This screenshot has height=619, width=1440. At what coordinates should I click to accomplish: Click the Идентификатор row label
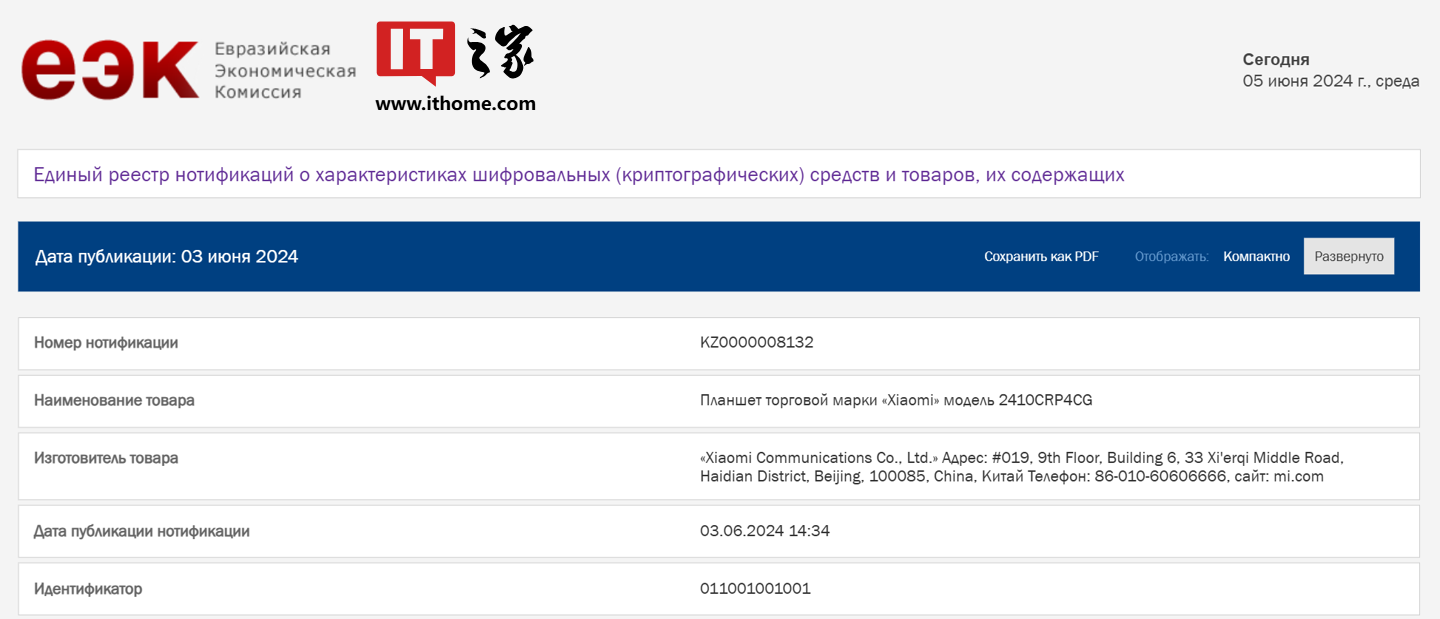click(x=88, y=589)
